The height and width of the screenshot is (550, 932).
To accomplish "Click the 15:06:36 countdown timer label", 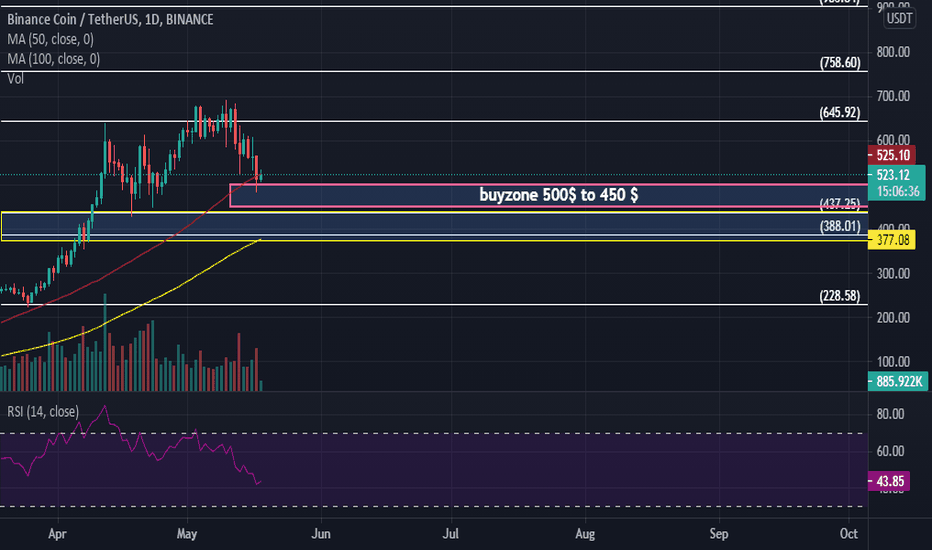I will click(x=898, y=191).
